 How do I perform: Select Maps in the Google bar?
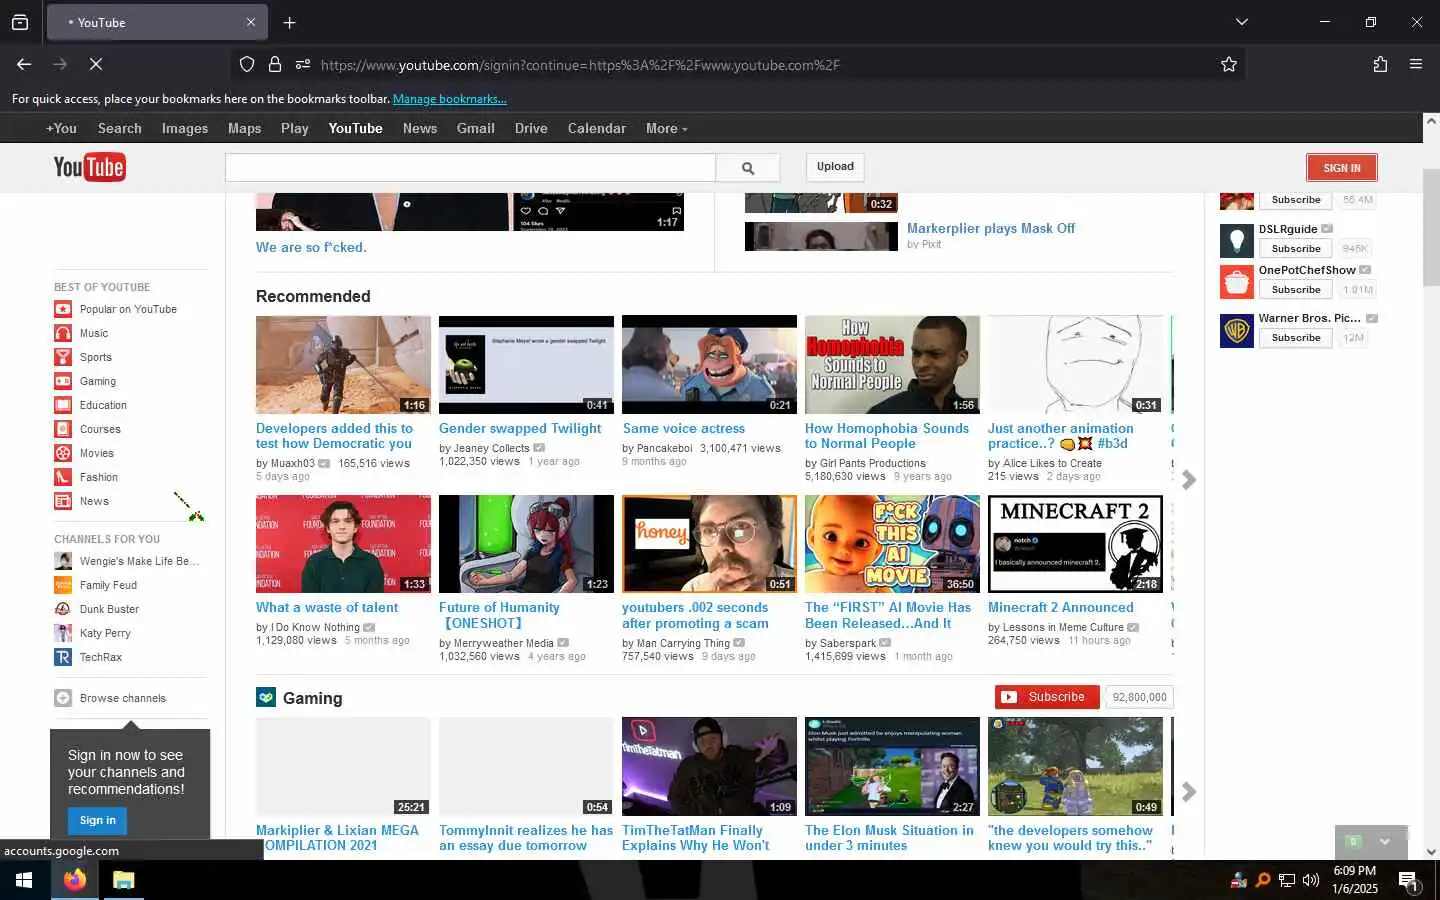click(244, 128)
